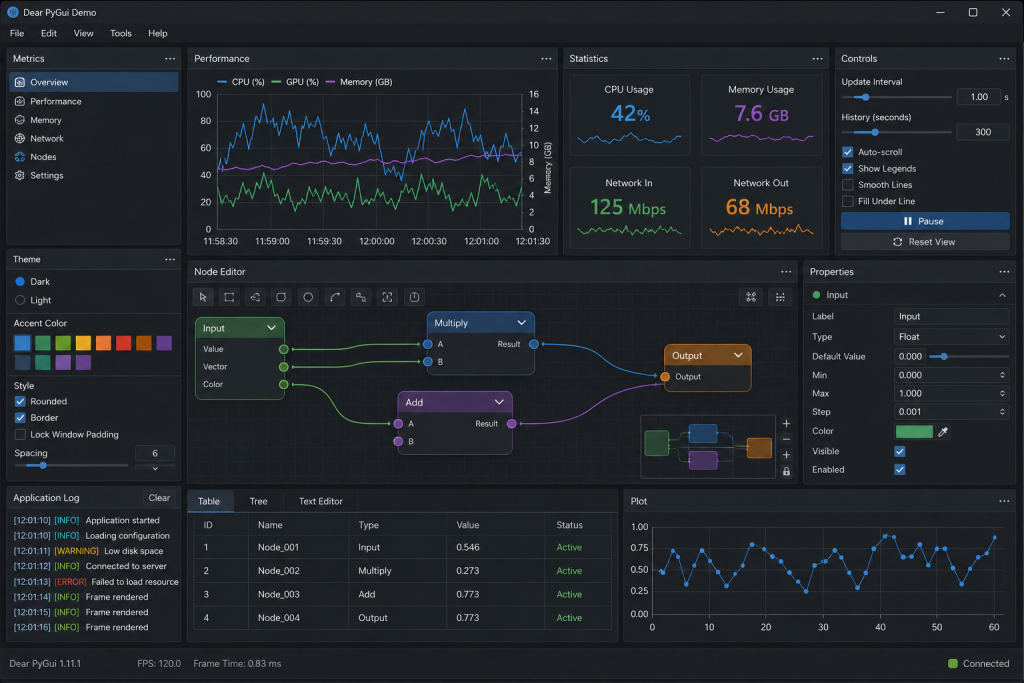Select the Light theme radio button

point(20,300)
